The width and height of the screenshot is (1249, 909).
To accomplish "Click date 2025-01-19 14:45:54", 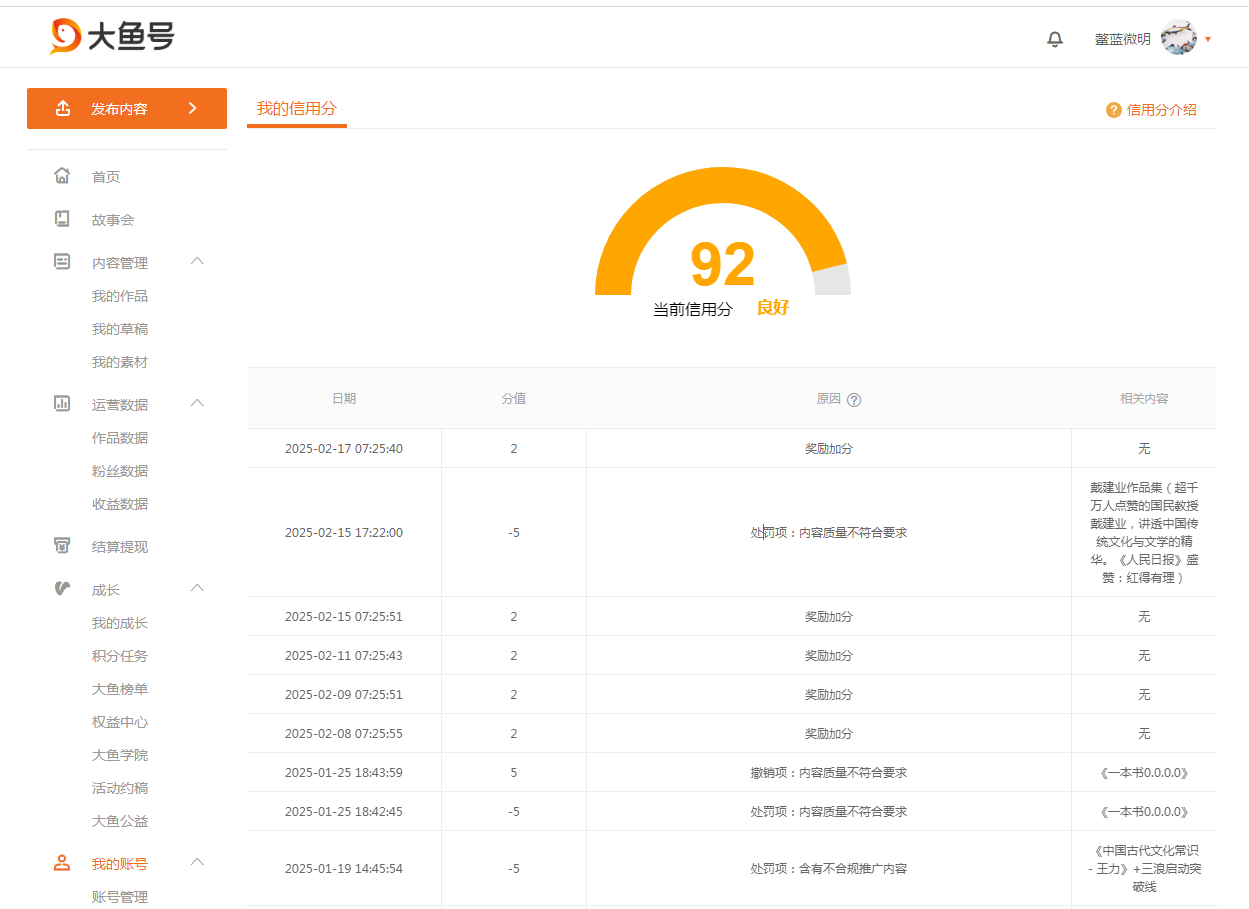I will coord(344,869).
